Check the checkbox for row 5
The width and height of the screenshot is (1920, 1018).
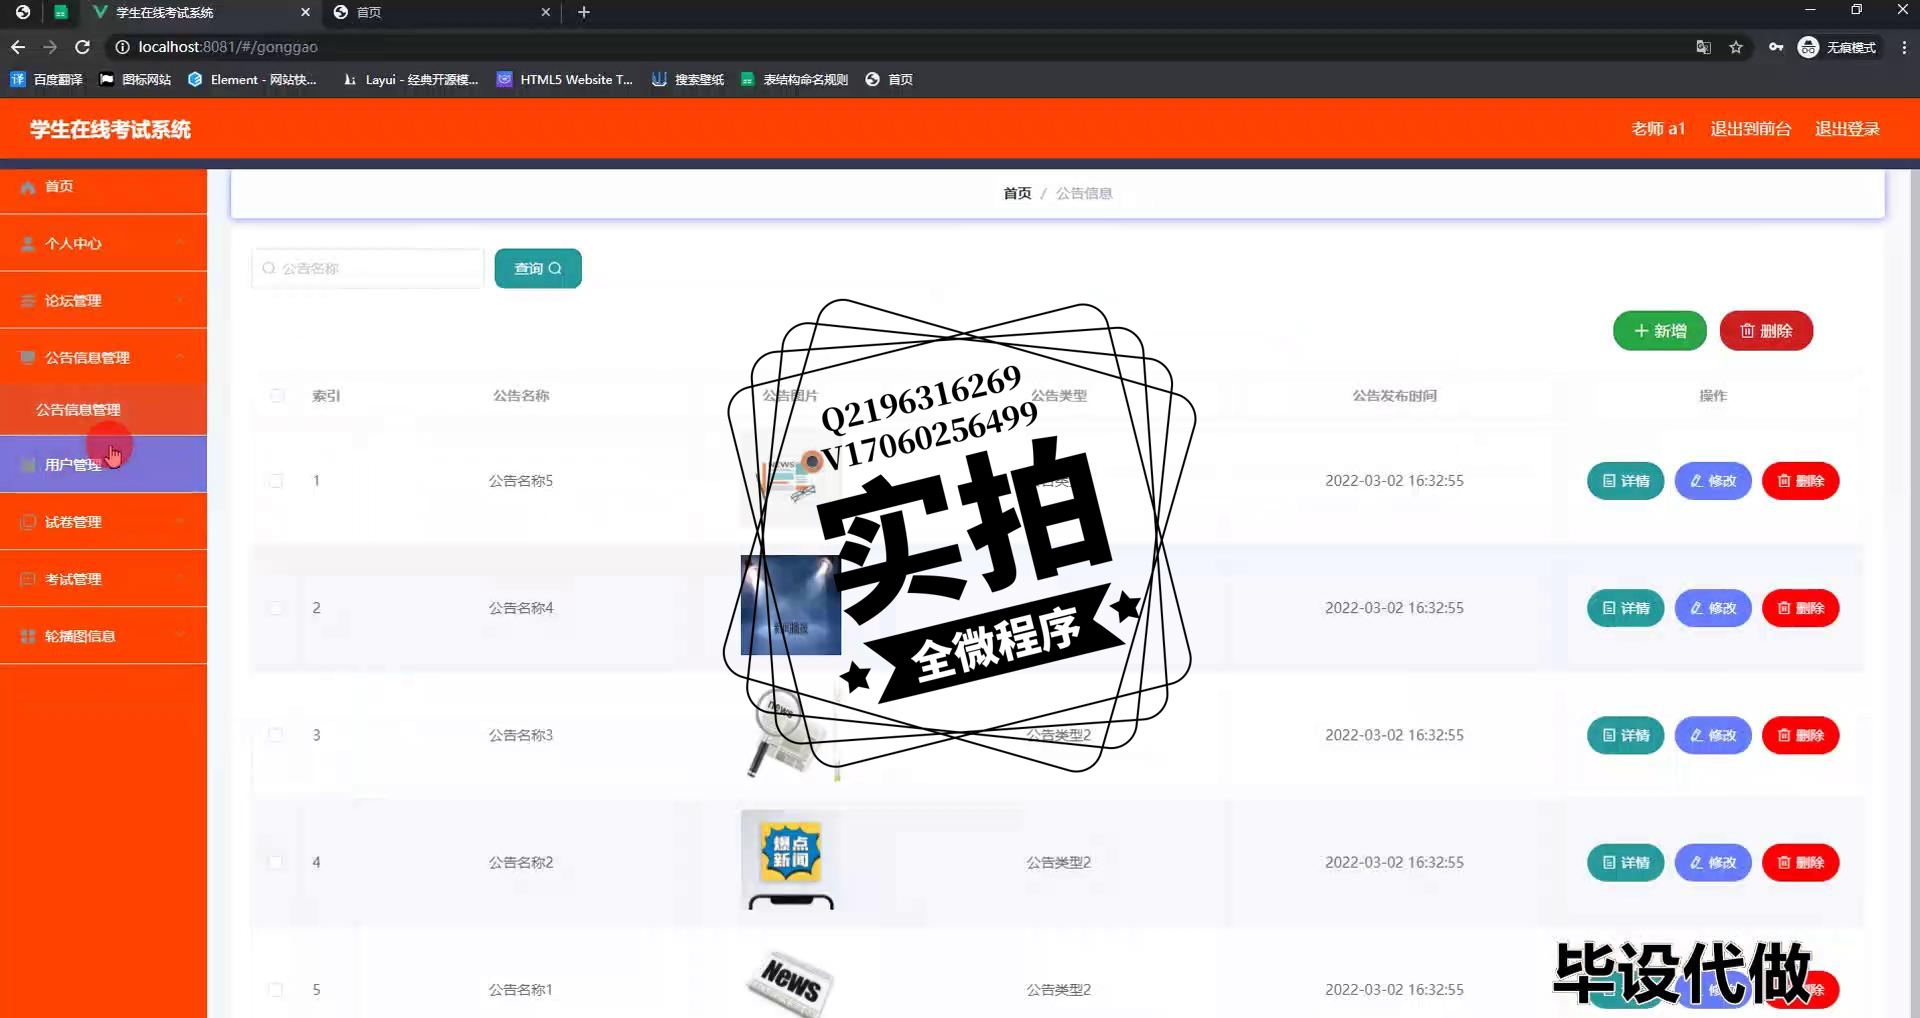[x=276, y=989]
